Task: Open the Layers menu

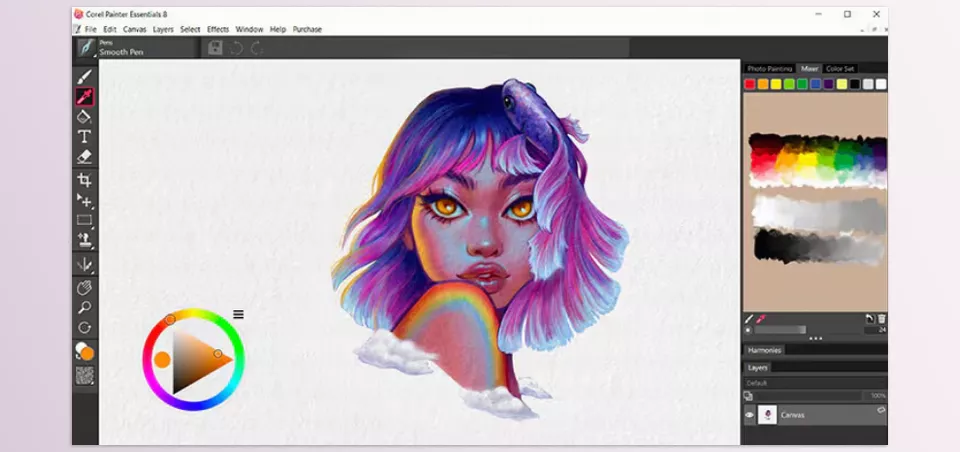Action: click(x=163, y=29)
